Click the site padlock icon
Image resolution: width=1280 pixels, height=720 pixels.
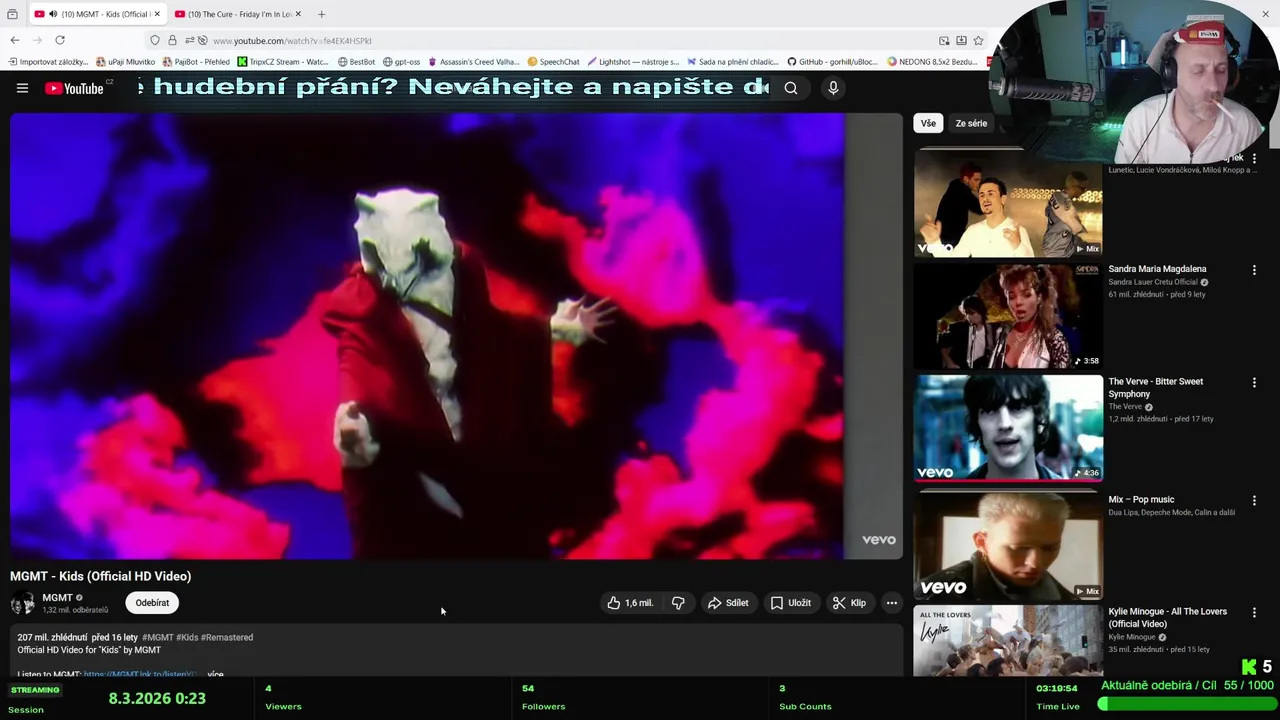[172, 40]
